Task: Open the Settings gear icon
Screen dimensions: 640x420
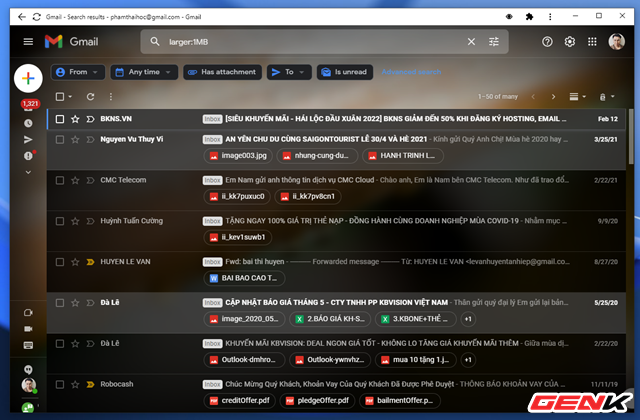Action: [x=570, y=42]
